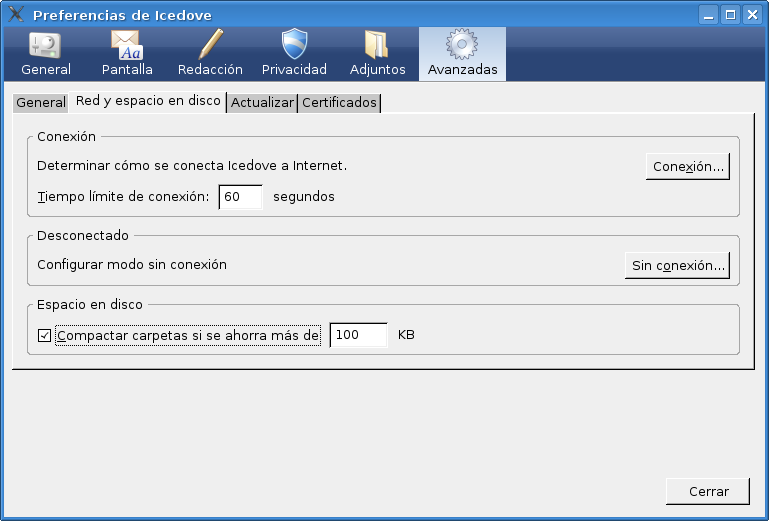Open the Redacción preferences category
The width and height of the screenshot is (769, 521).
pyautogui.click(x=210, y=54)
